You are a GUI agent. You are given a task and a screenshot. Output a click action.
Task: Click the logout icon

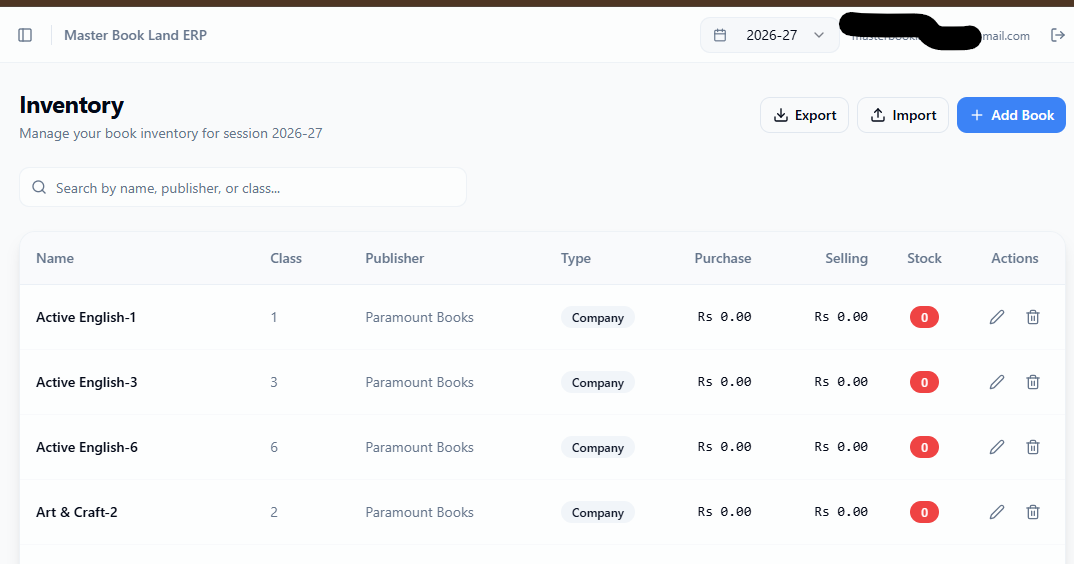(x=1058, y=35)
